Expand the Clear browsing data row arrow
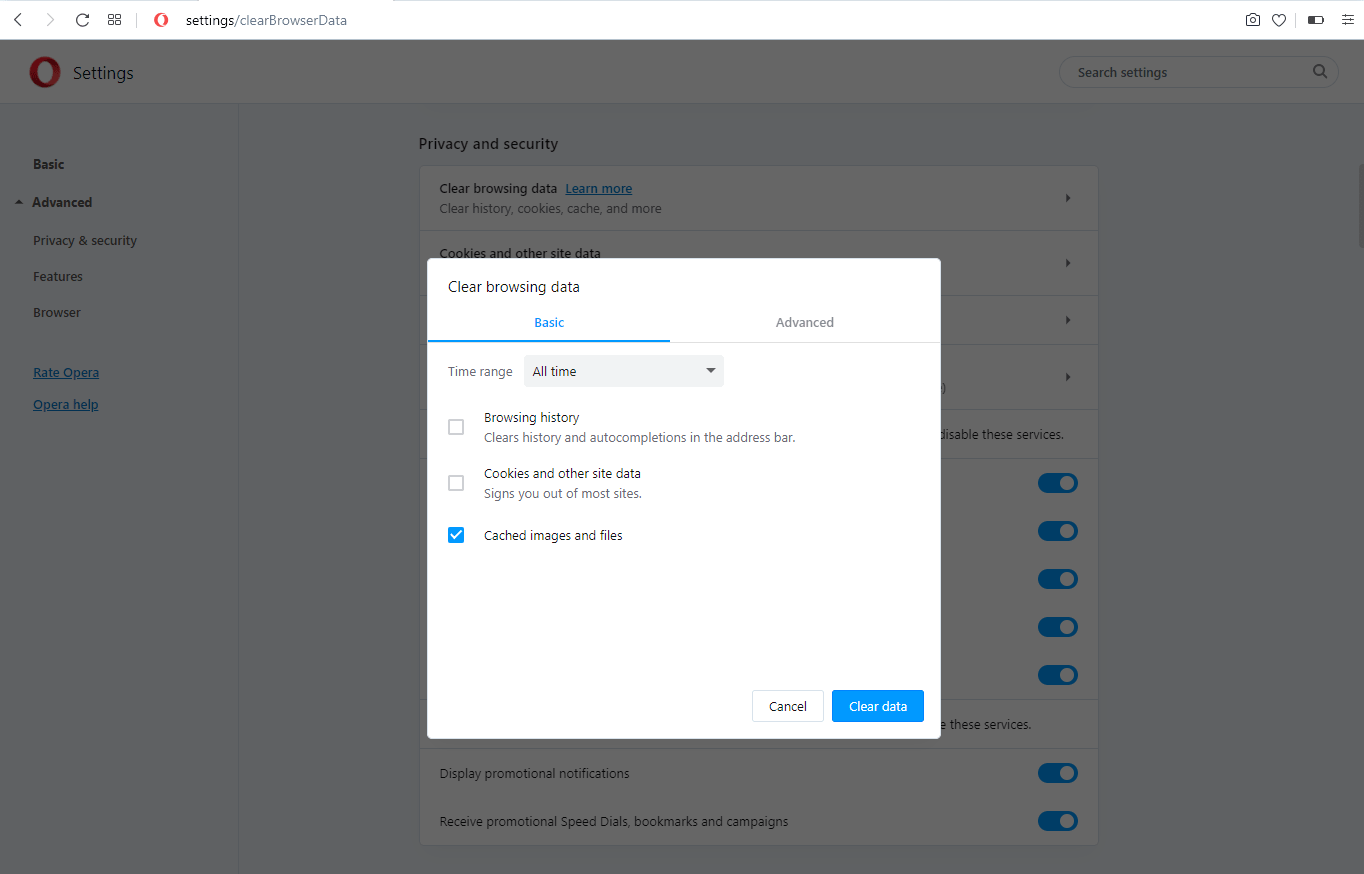Screen dimensions: 1364x874 (x=1068, y=198)
